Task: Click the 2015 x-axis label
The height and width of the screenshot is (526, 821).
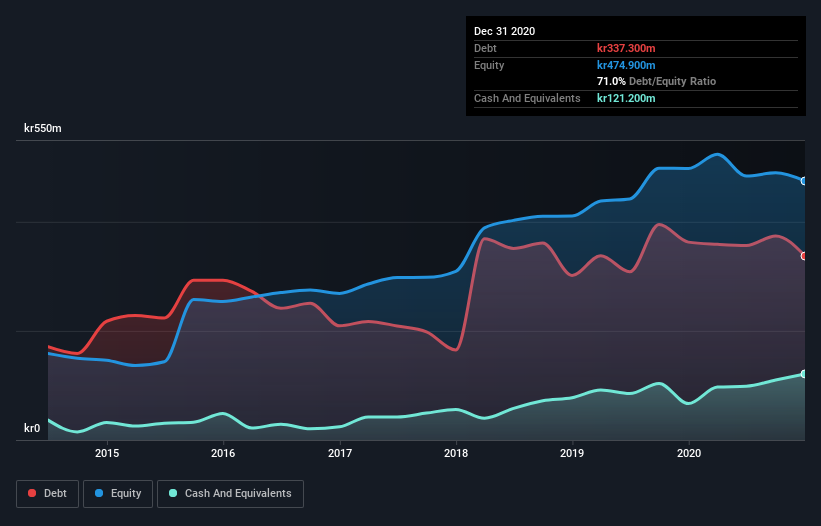Action: click(x=107, y=453)
